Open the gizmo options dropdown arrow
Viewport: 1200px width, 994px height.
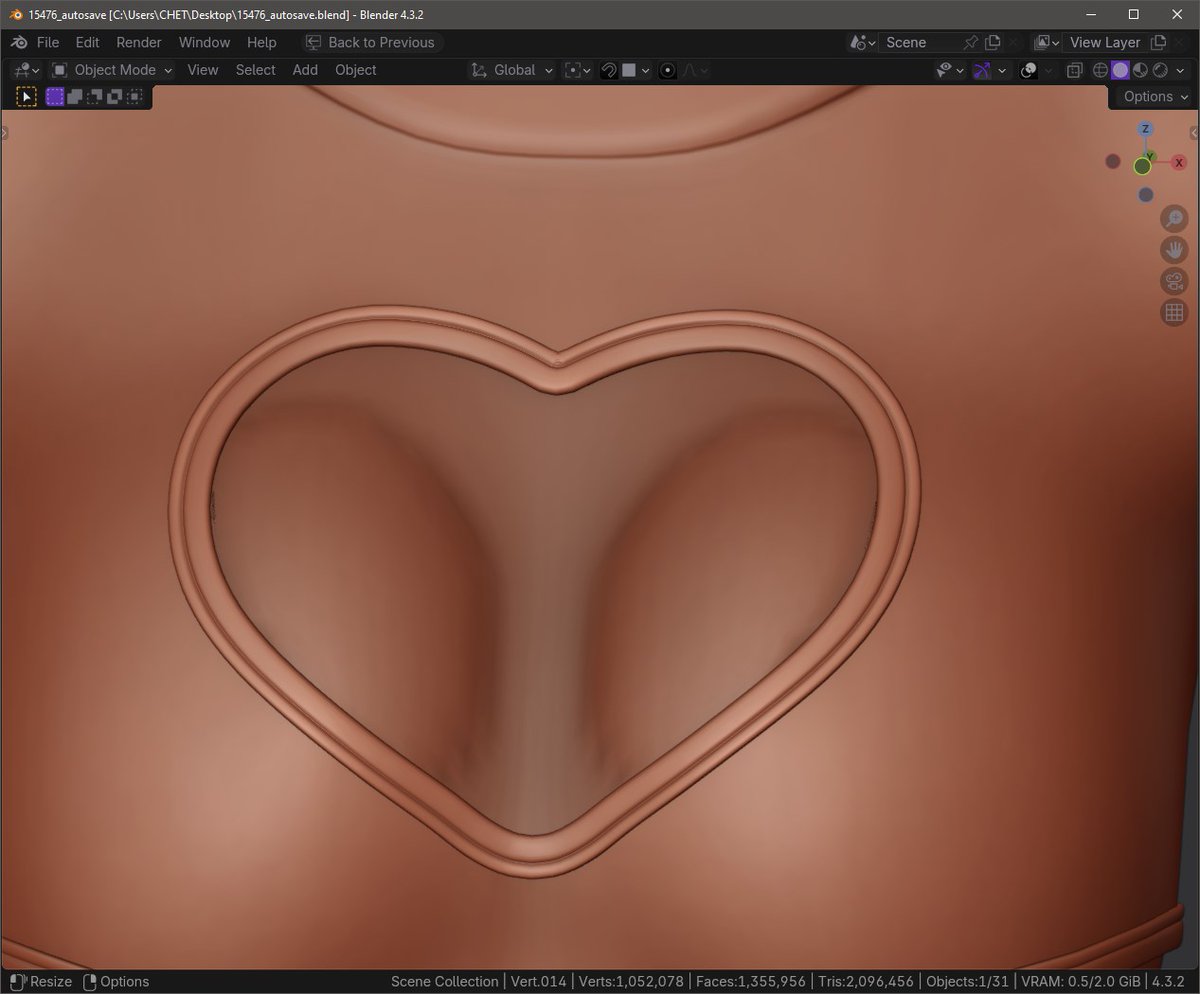pos(1002,70)
